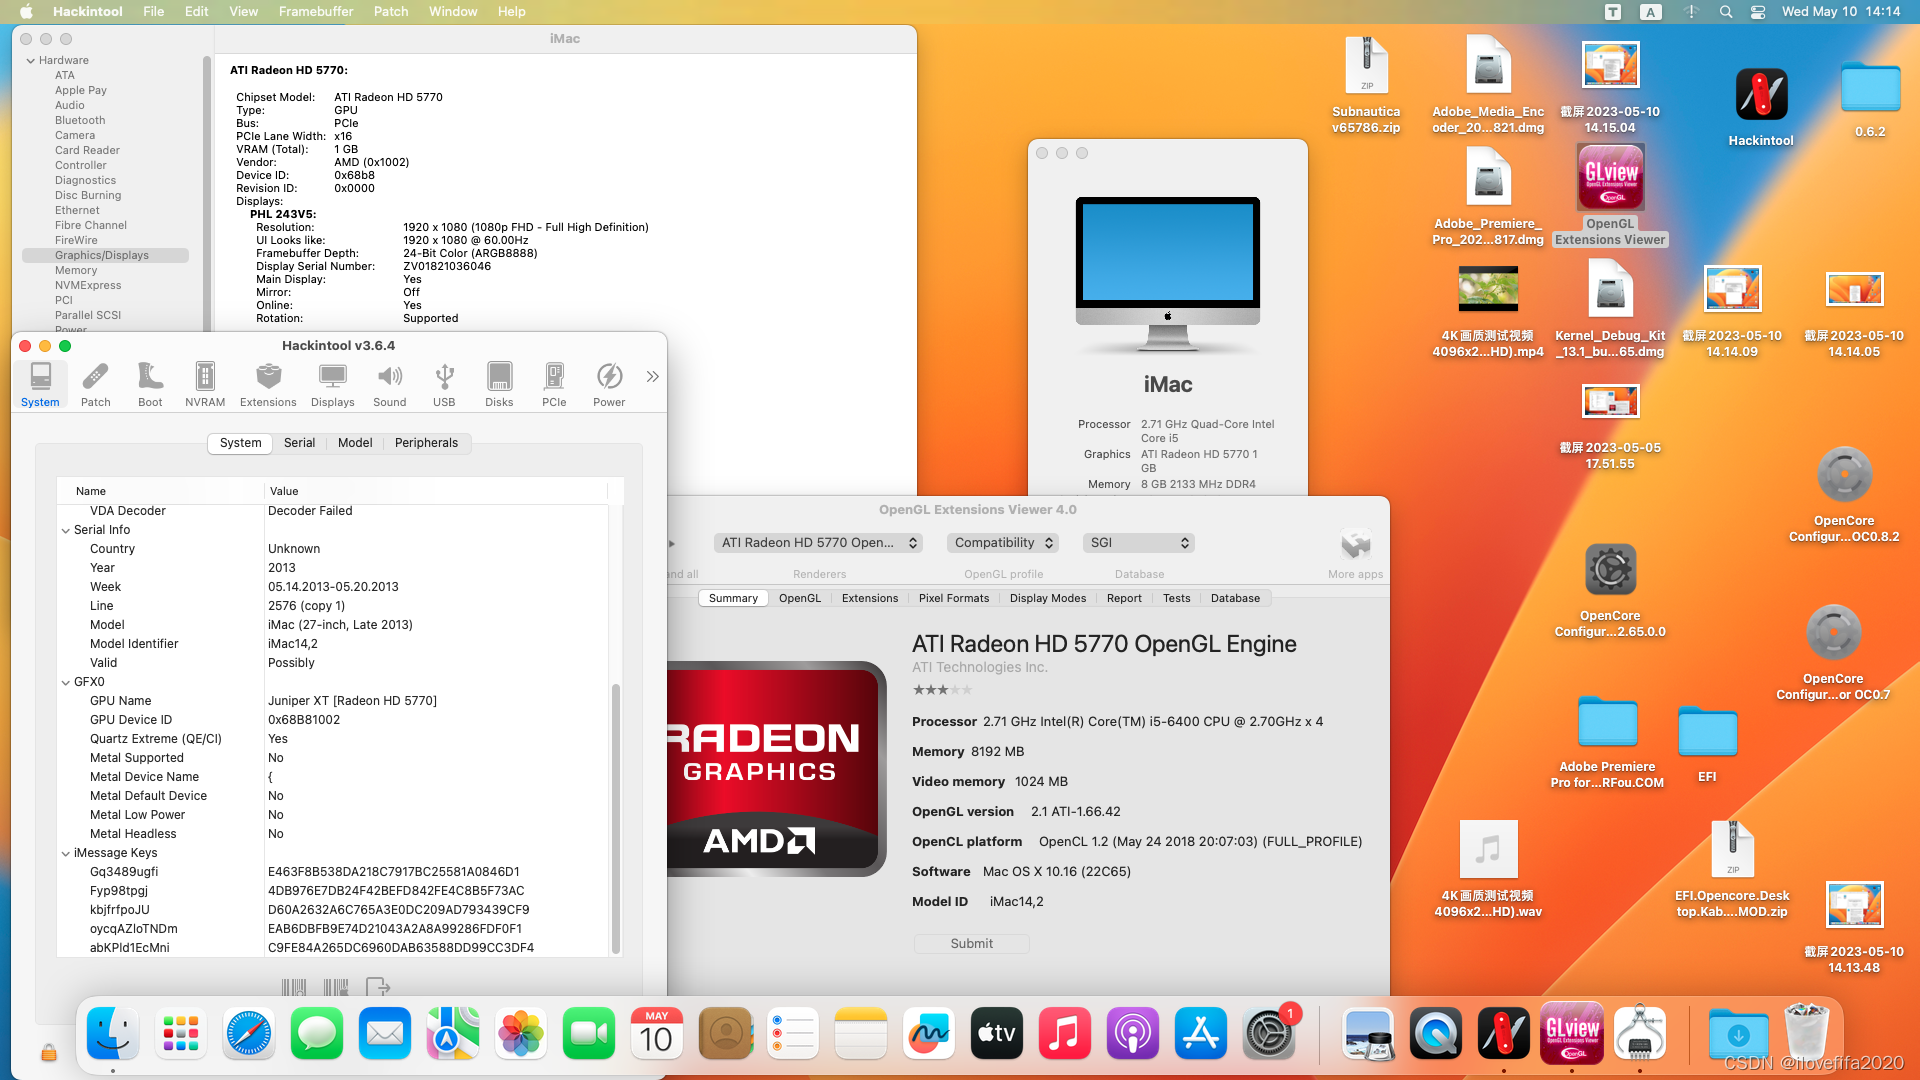This screenshot has height=1080, width=1920.
Task: Select Memory in the System Information sidebar
Action: (x=76, y=270)
